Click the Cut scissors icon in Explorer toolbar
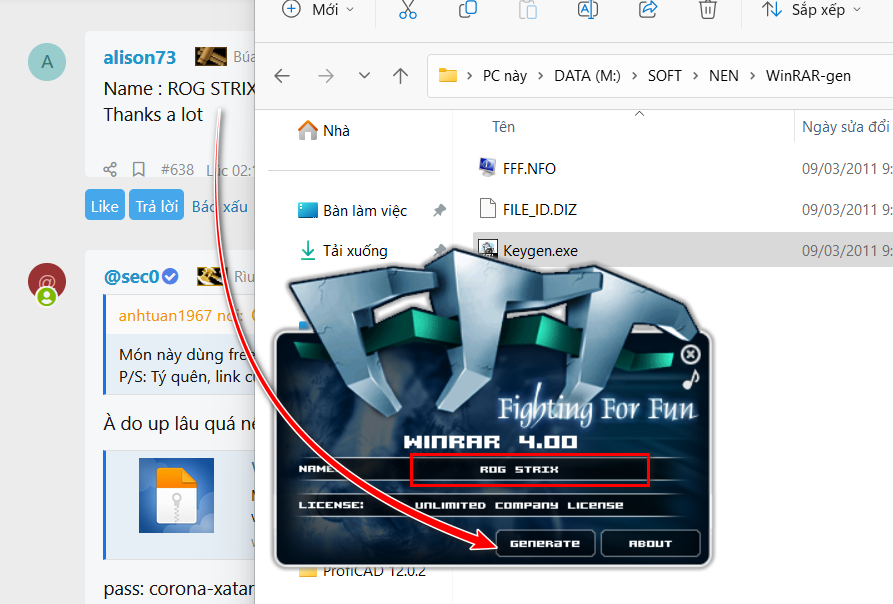The width and height of the screenshot is (893, 604). click(407, 10)
